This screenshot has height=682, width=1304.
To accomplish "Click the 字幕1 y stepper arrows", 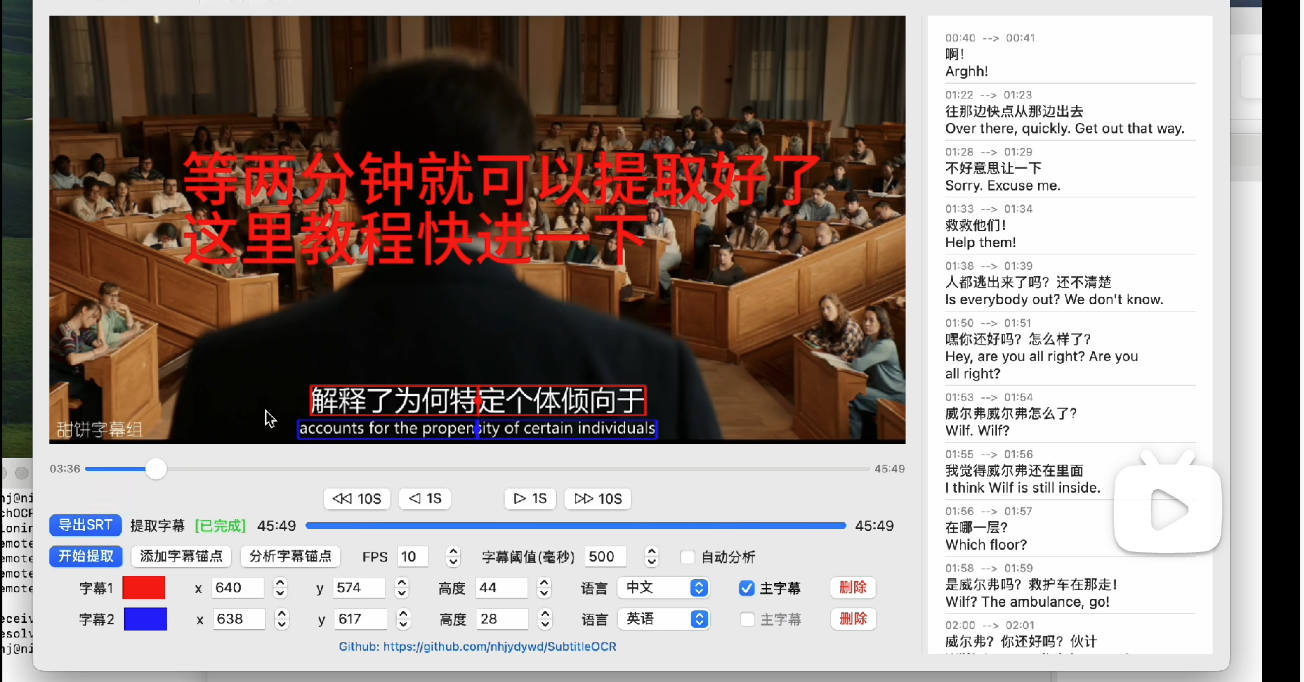I will click(x=402, y=588).
